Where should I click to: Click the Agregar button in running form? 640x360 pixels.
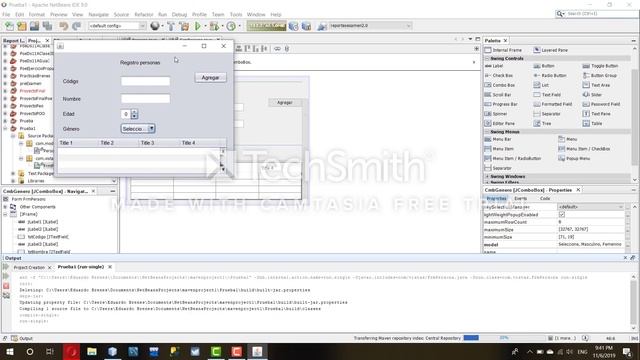point(210,78)
